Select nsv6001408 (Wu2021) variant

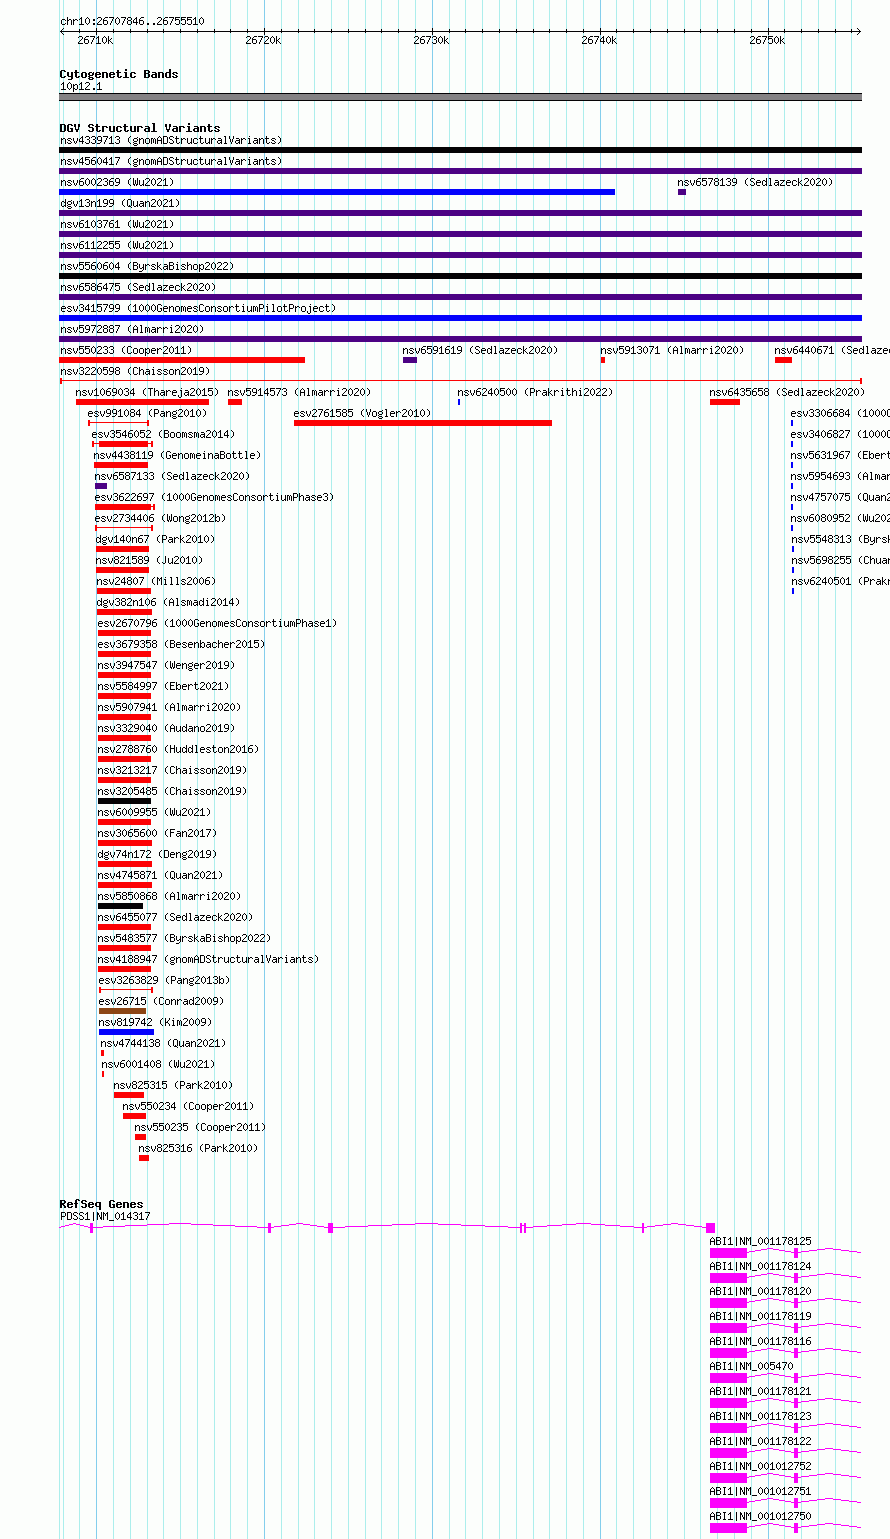coord(158,1064)
